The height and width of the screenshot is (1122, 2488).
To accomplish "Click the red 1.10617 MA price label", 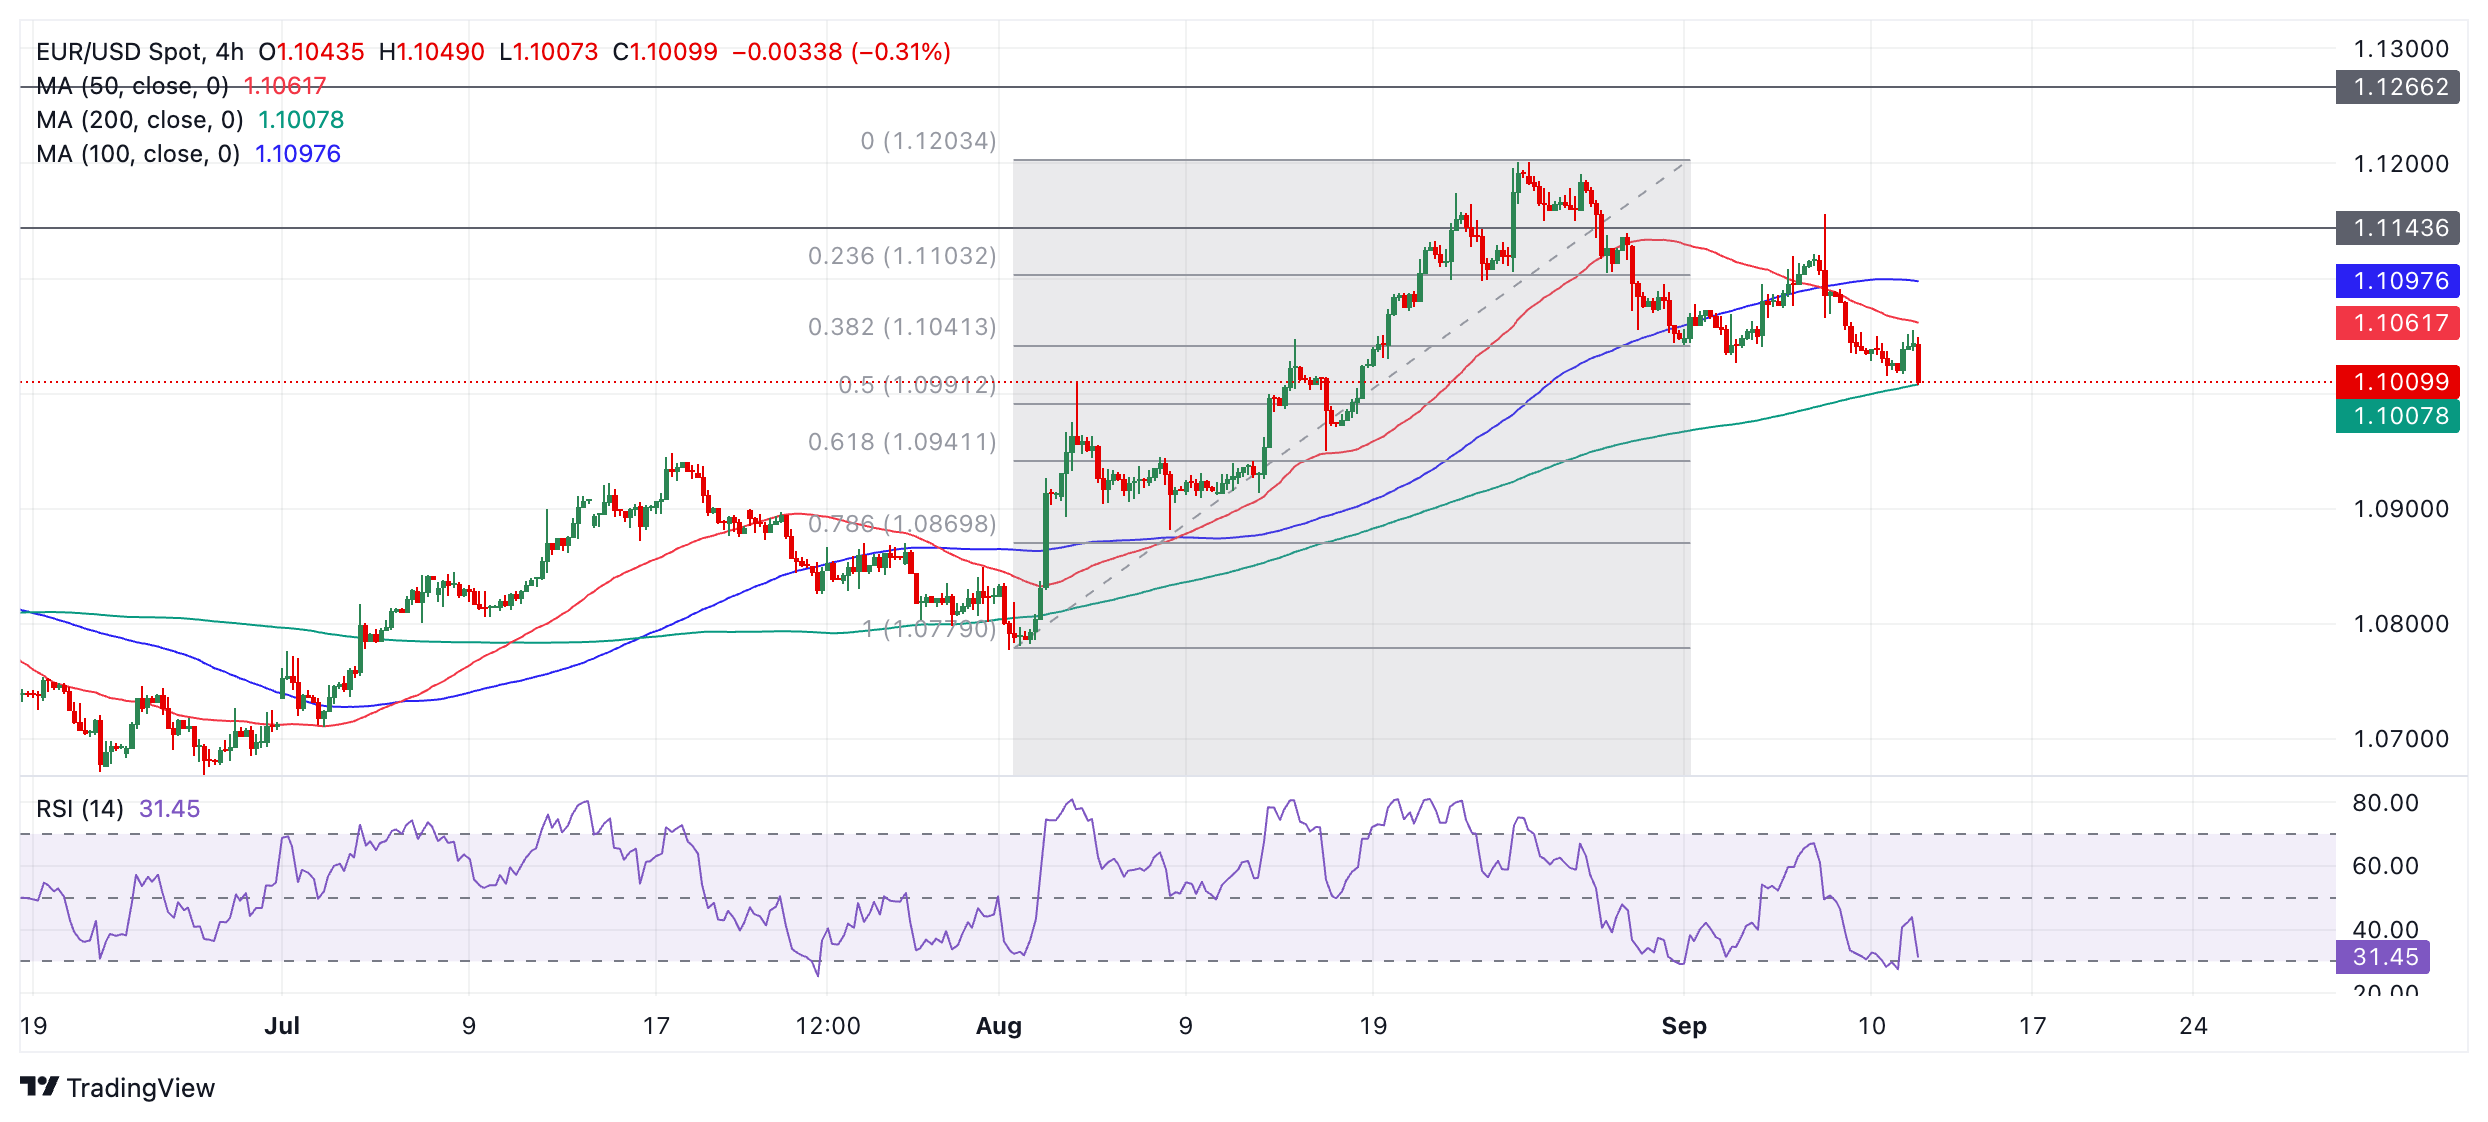I will point(2397,323).
